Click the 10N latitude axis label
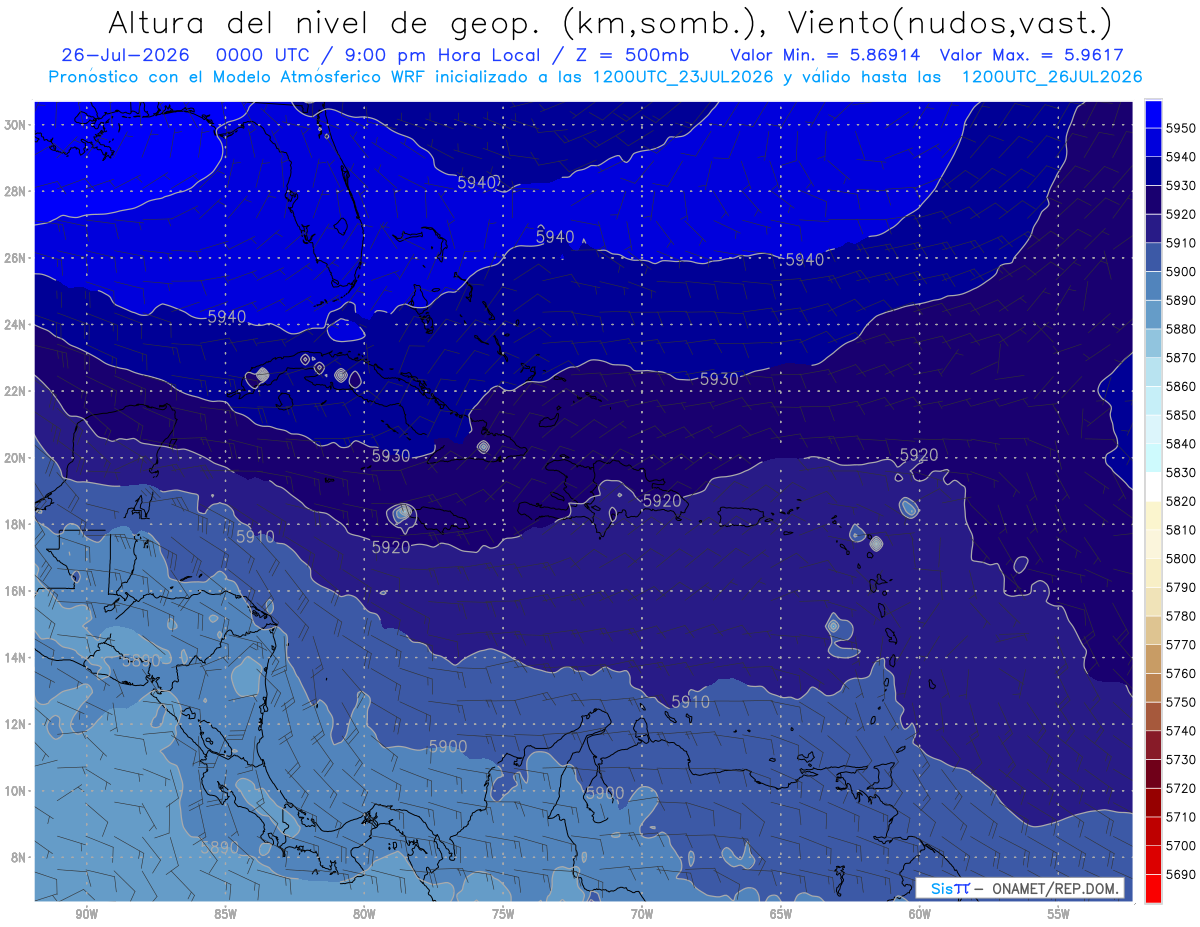This screenshot has height=927, width=1200. [x=15, y=791]
